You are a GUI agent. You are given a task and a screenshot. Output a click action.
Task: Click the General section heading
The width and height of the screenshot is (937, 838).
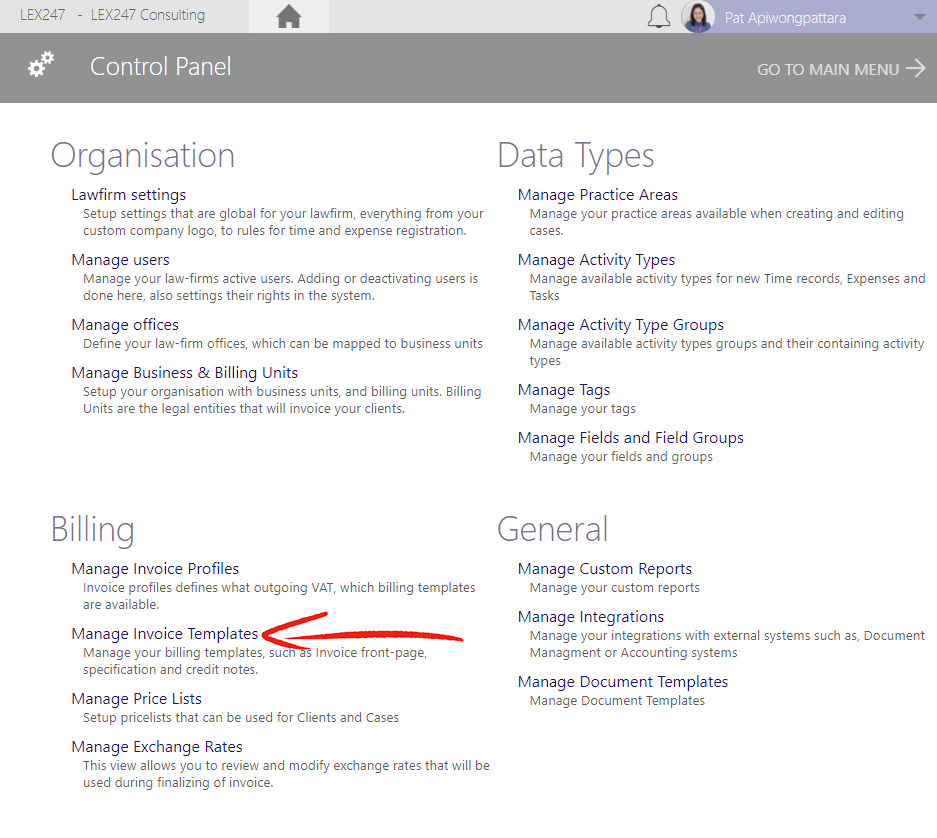pyautogui.click(x=553, y=530)
